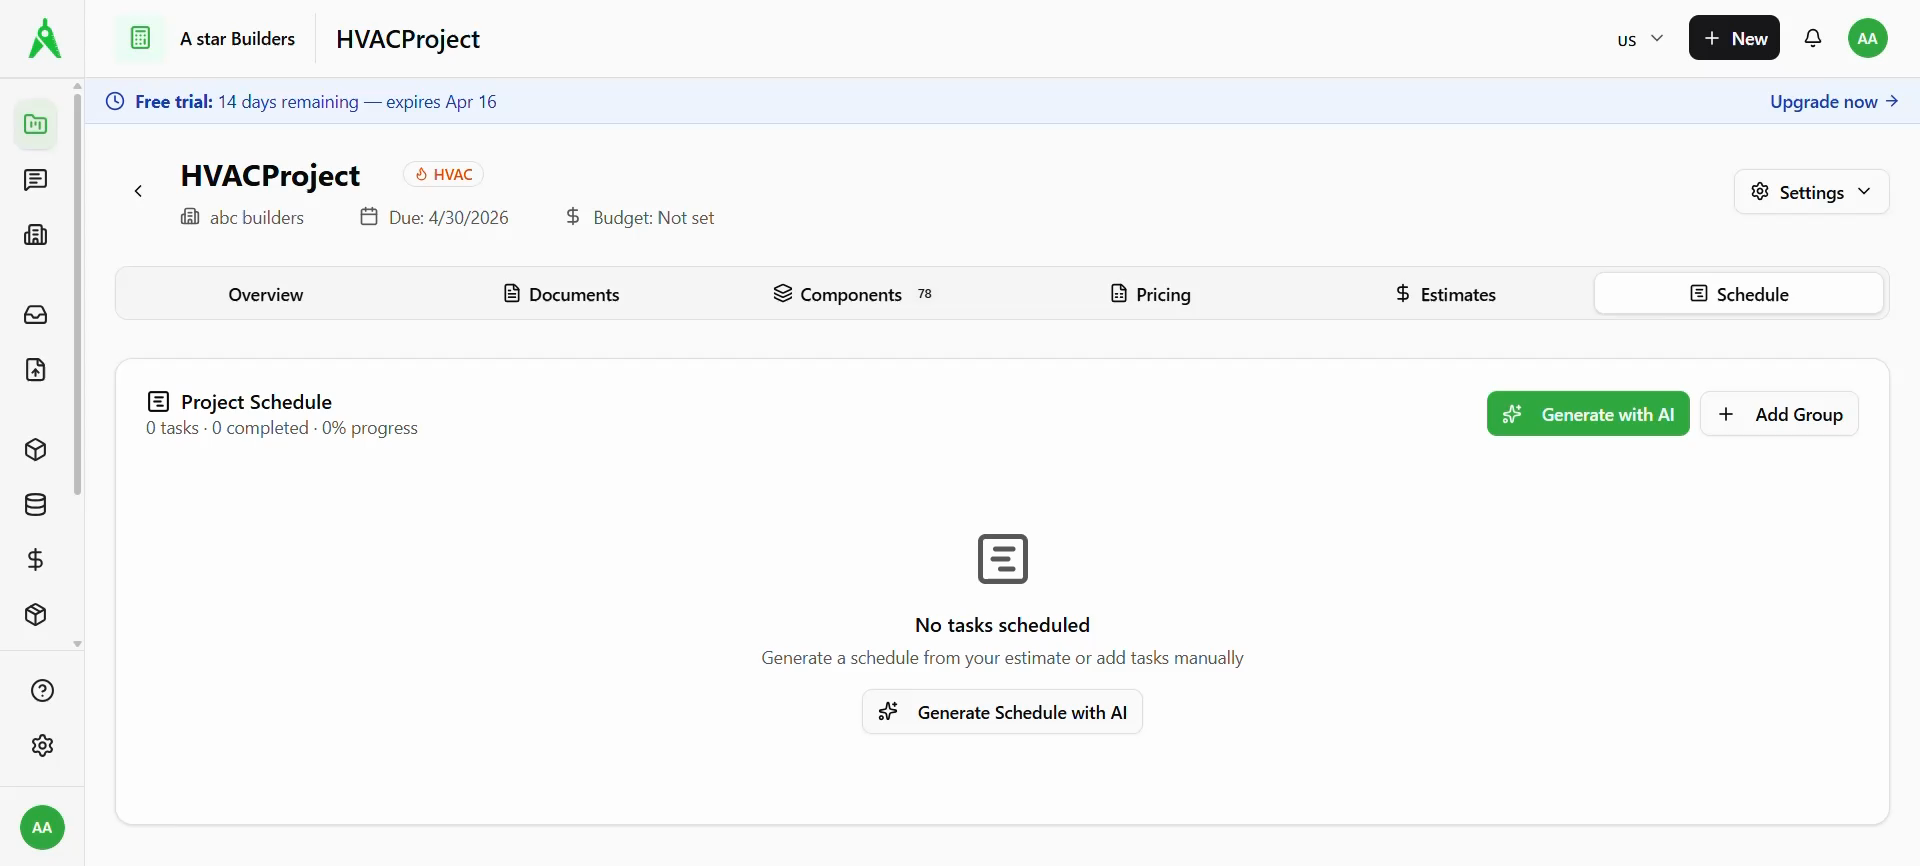Click the file upload icon in sidebar

36,370
